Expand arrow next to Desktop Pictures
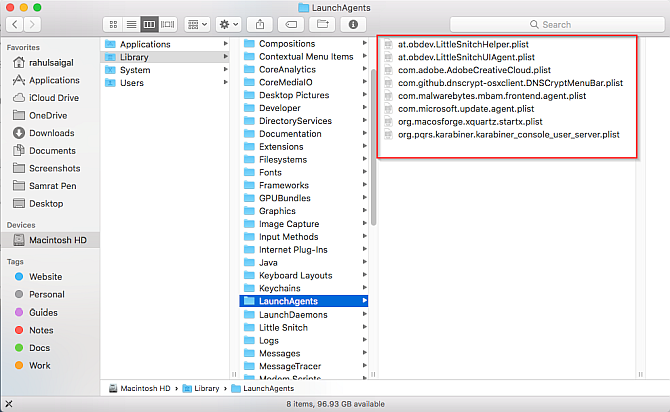Image resolution: width=670 pixels, height=412 pixels. (364, 94)
